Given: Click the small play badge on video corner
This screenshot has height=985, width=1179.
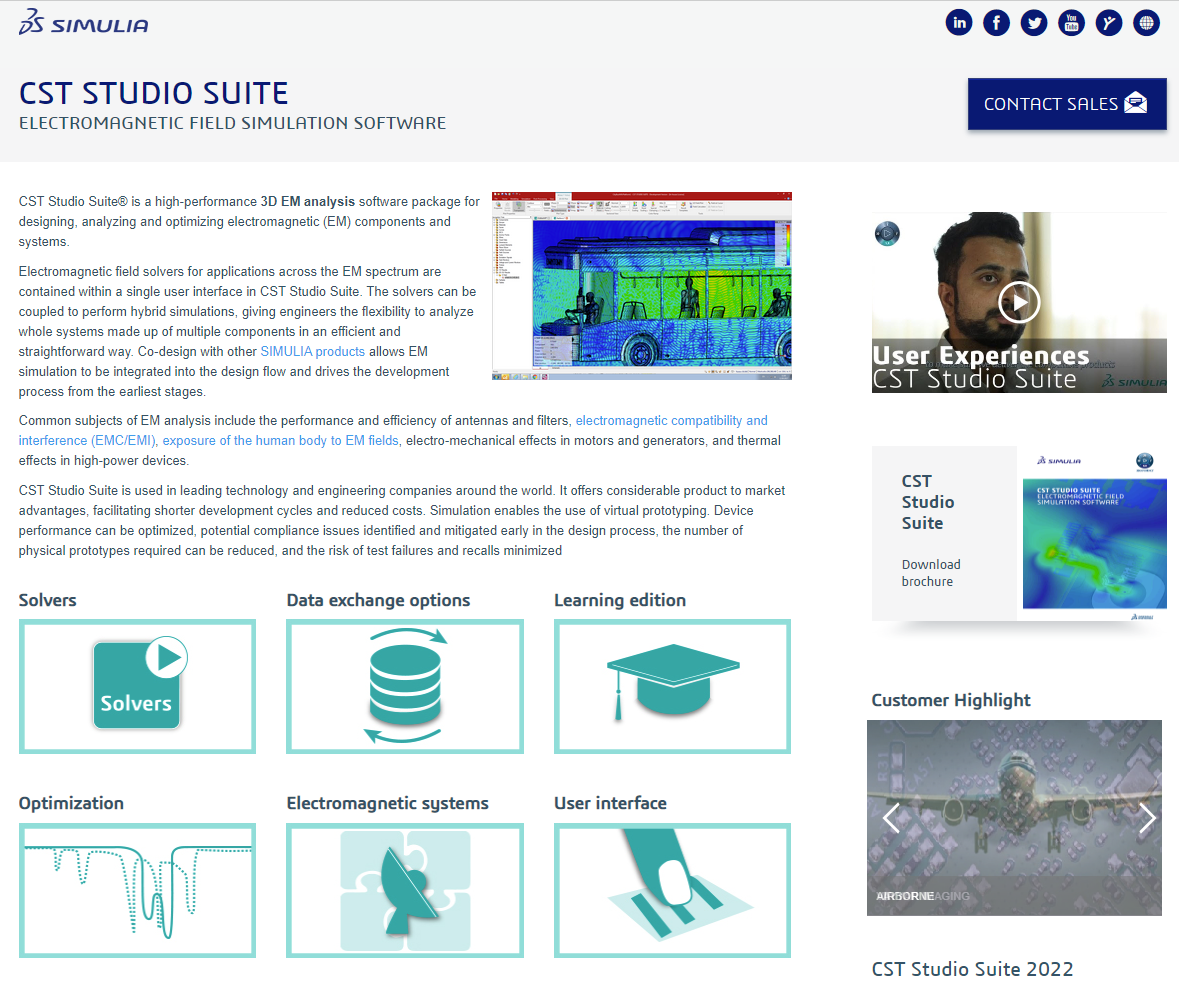Looking at the screenshot, I should click(887, 233).
